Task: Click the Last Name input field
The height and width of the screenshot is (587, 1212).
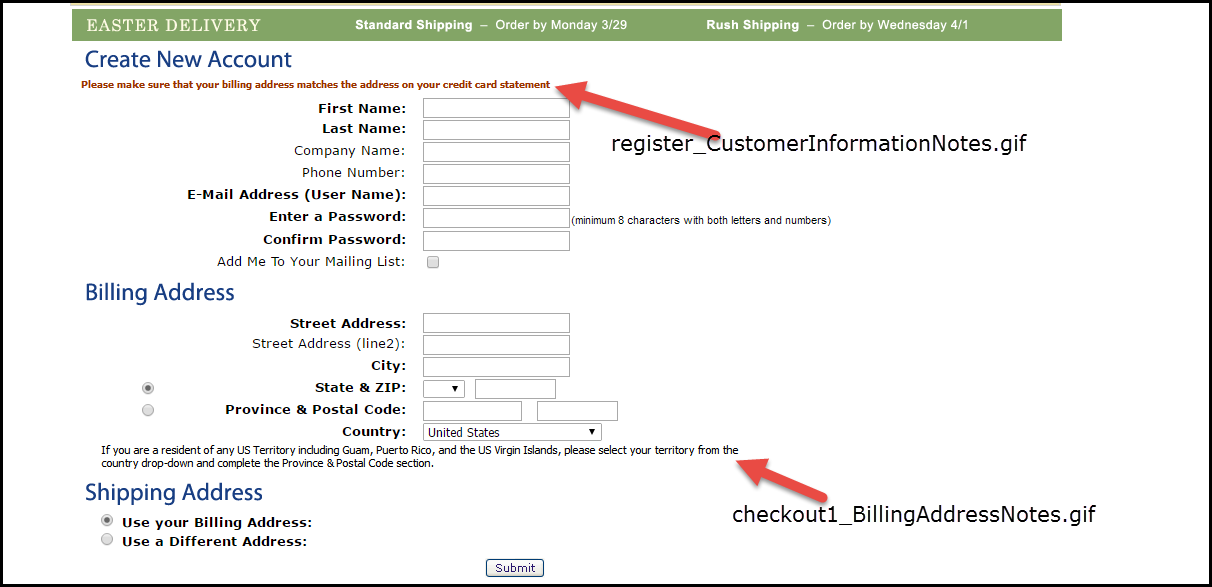Action: 496,130
